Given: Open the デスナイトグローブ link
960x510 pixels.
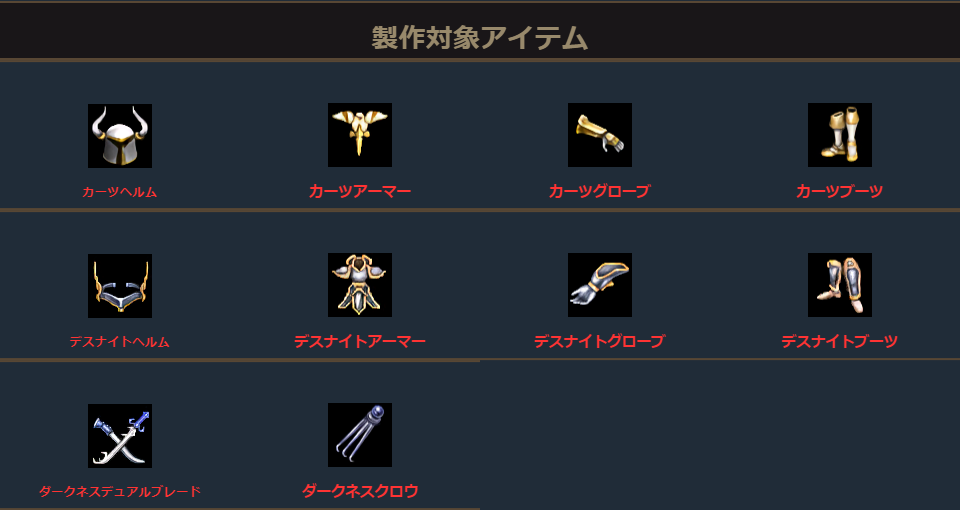Looking at the screenshot, I should pos(600,342).
